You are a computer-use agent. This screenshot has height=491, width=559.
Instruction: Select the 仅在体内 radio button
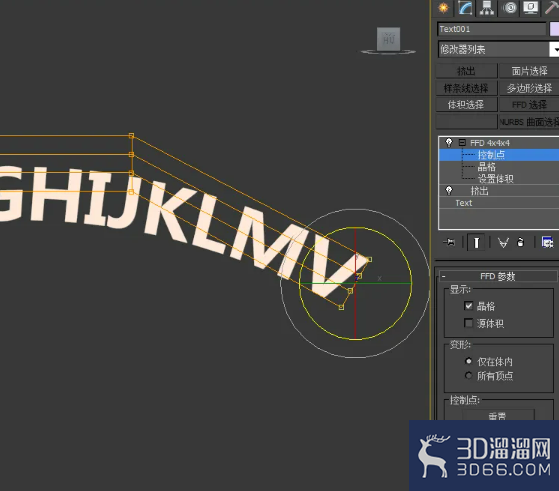pyautogui.click(x=468, y=361)
